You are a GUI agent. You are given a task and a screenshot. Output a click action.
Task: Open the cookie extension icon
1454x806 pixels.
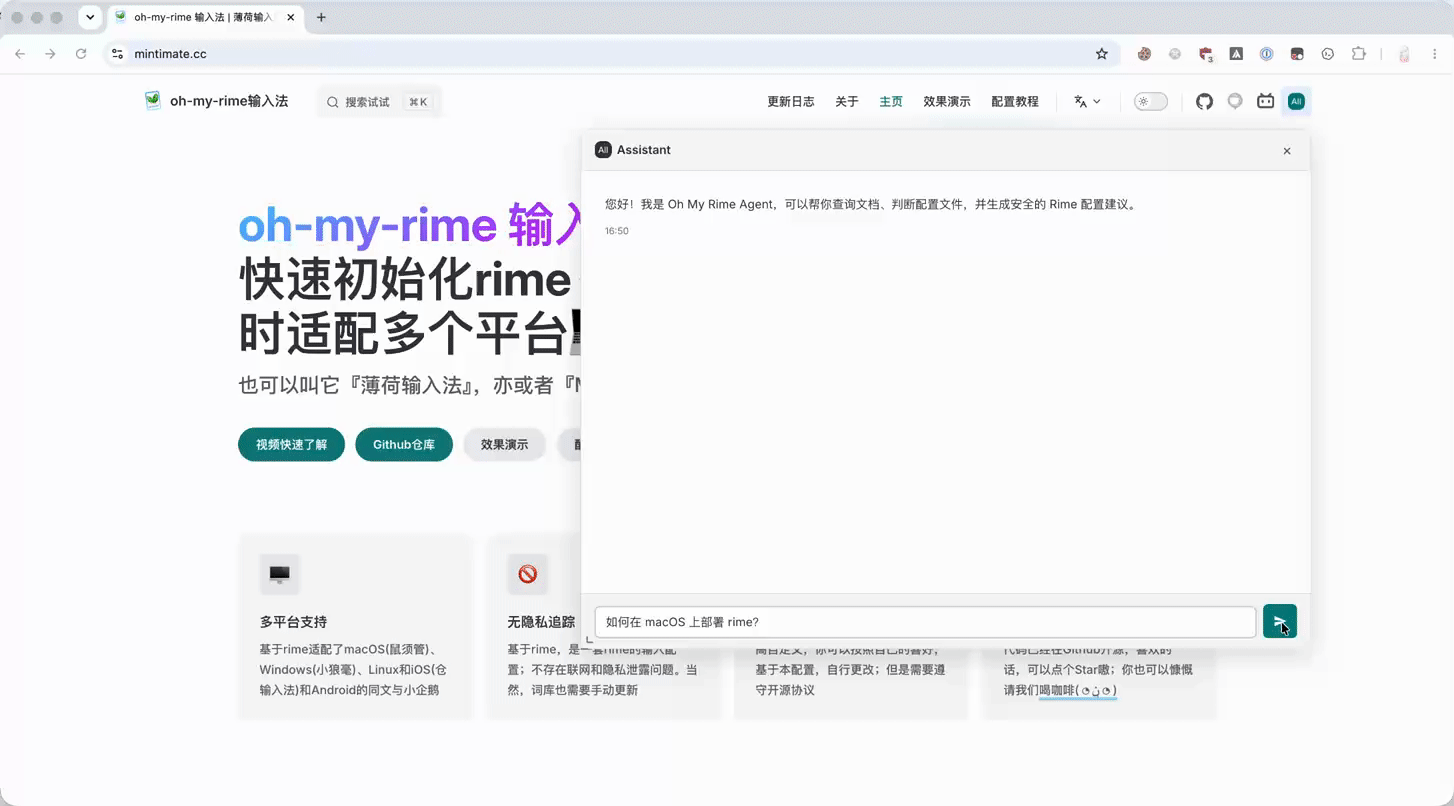1144,54
